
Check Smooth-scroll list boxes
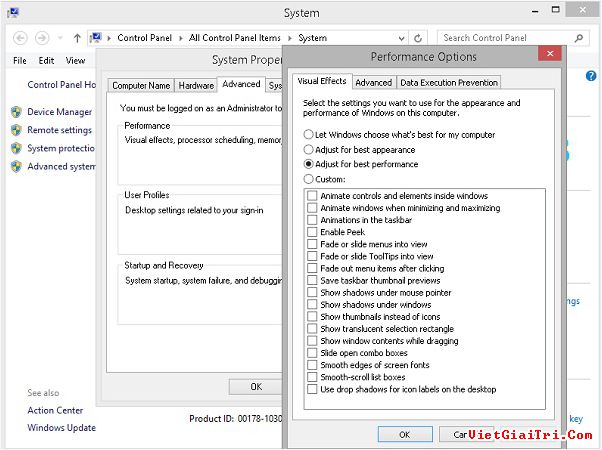click(x=312, y=377)
